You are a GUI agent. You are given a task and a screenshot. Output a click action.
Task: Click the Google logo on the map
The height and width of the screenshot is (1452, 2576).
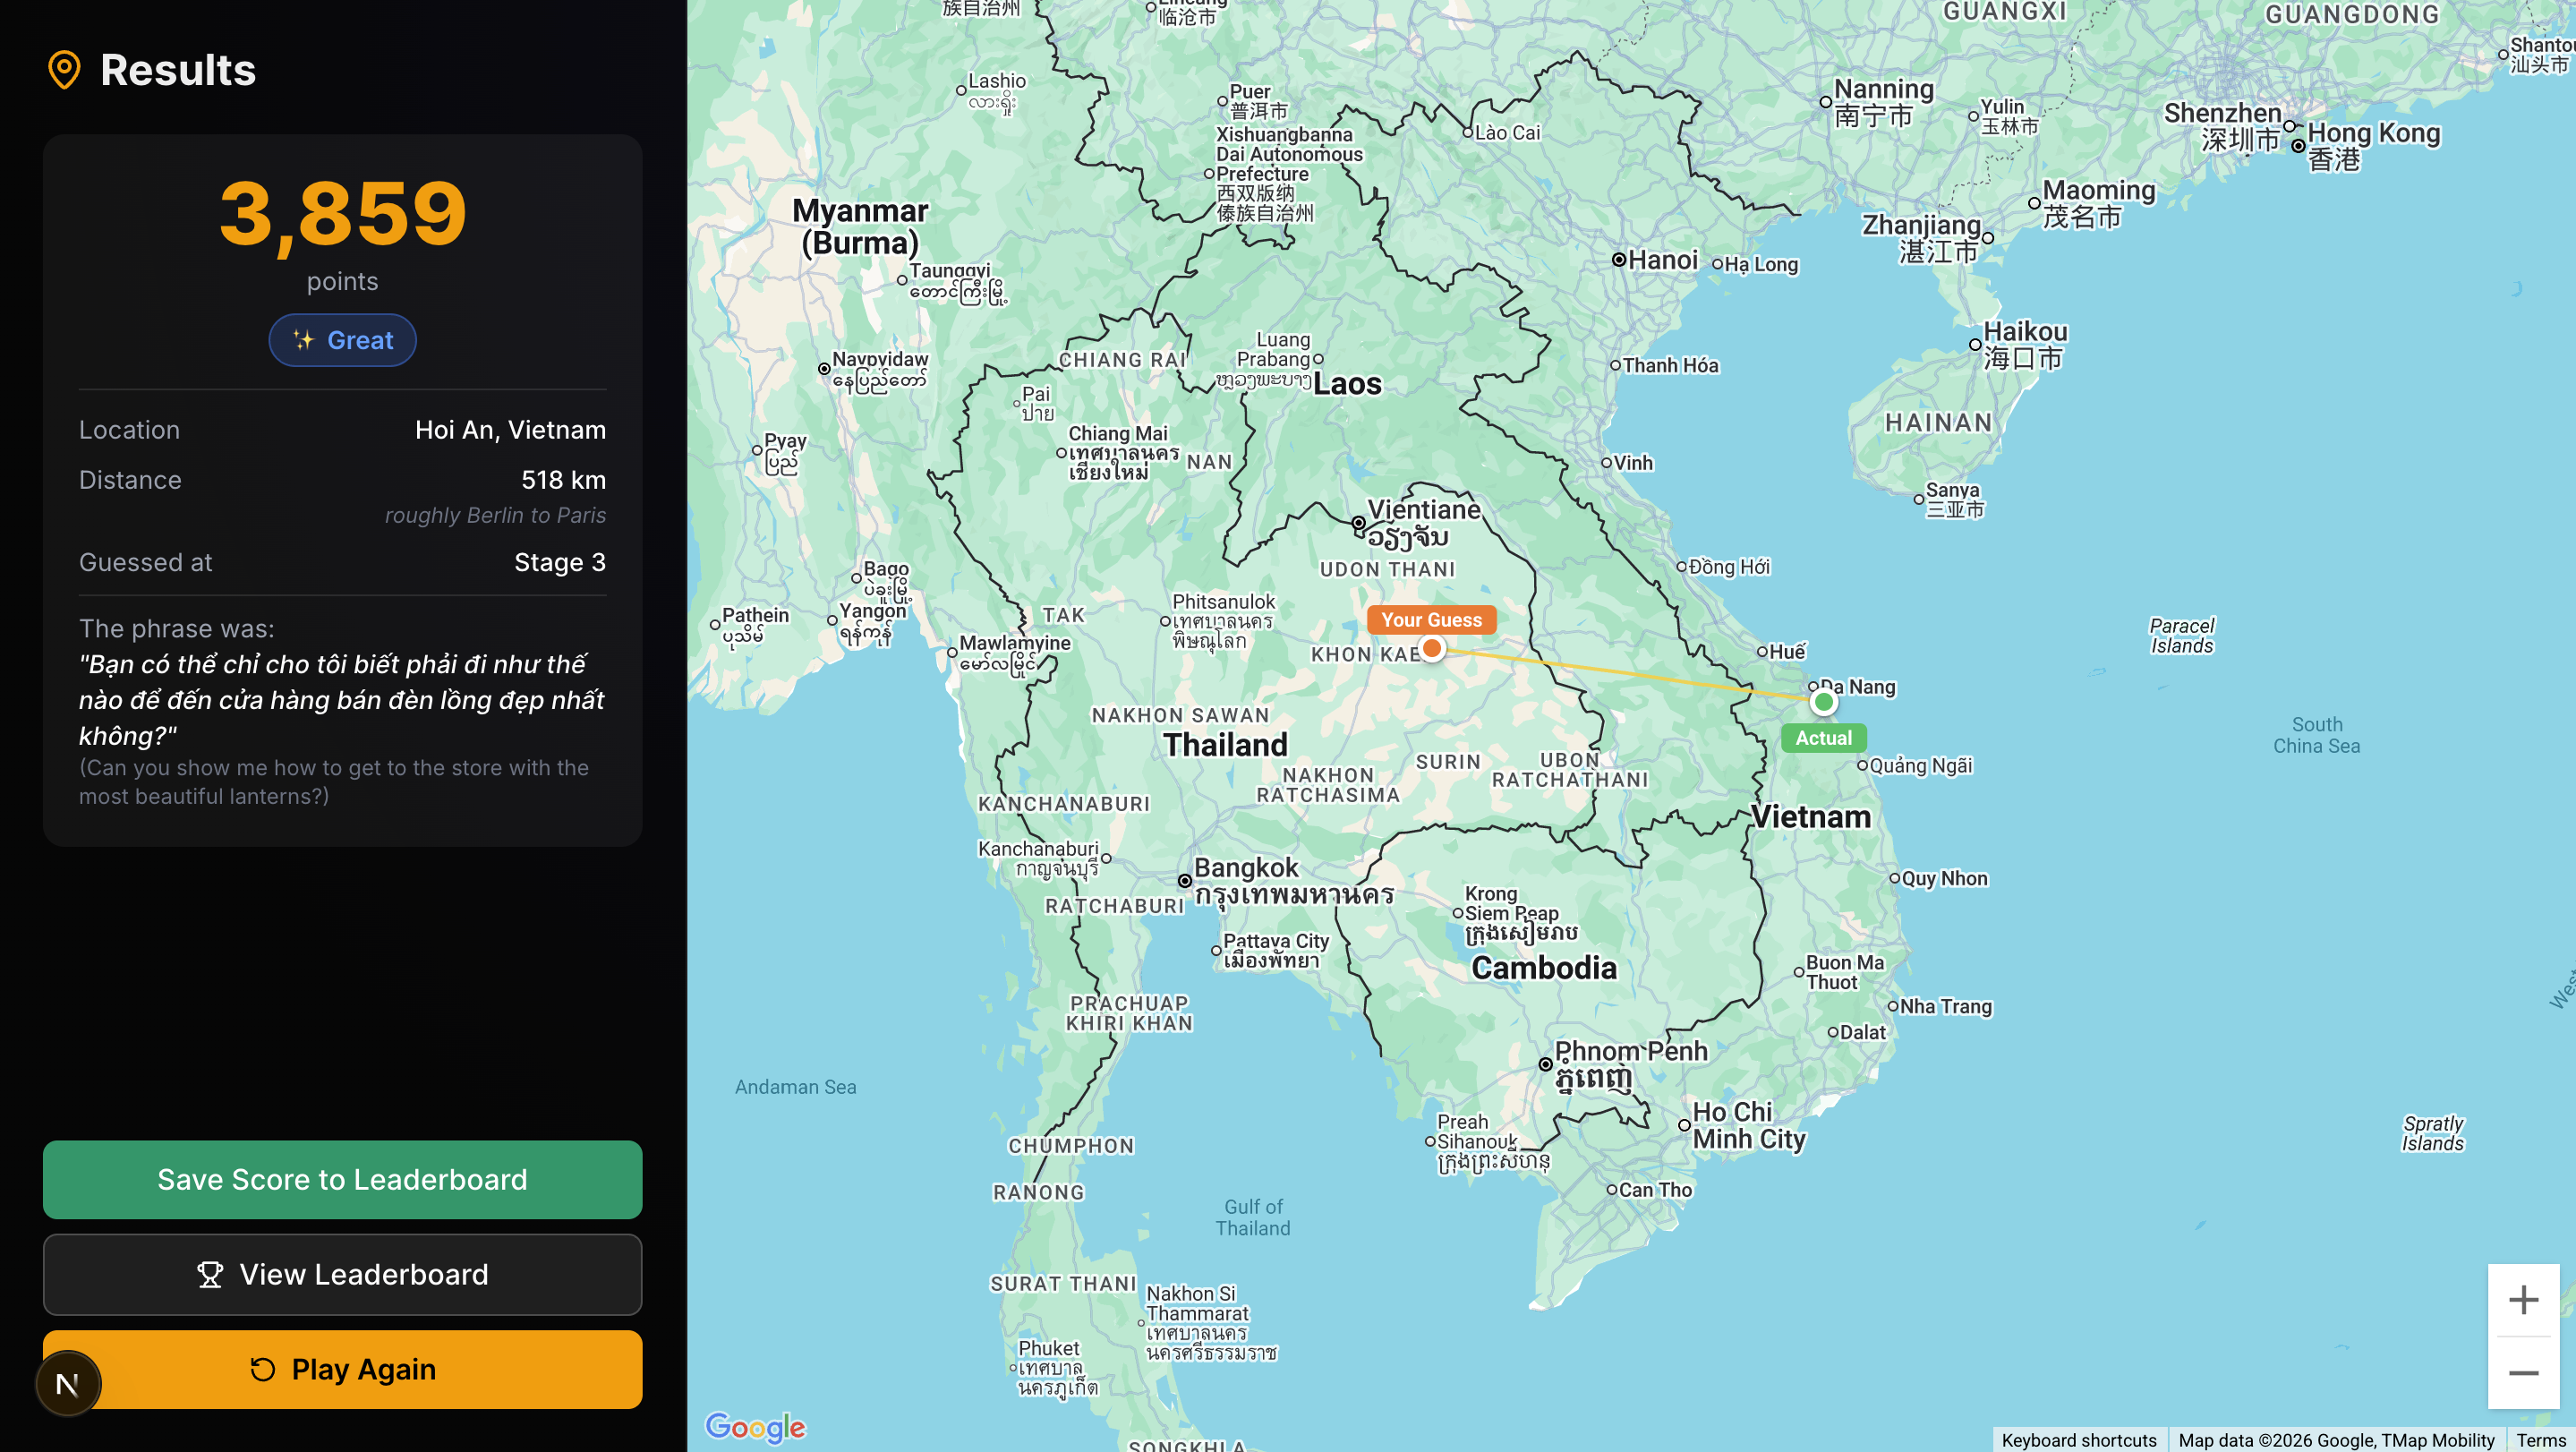point(755,1426)
